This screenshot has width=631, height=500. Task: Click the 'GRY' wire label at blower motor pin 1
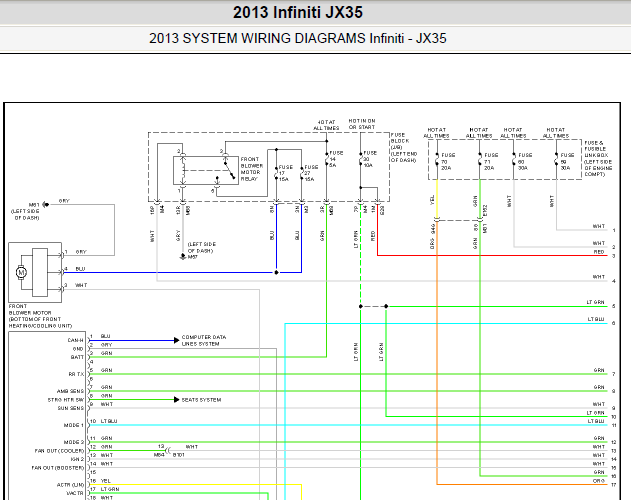(x=80, y=252)
